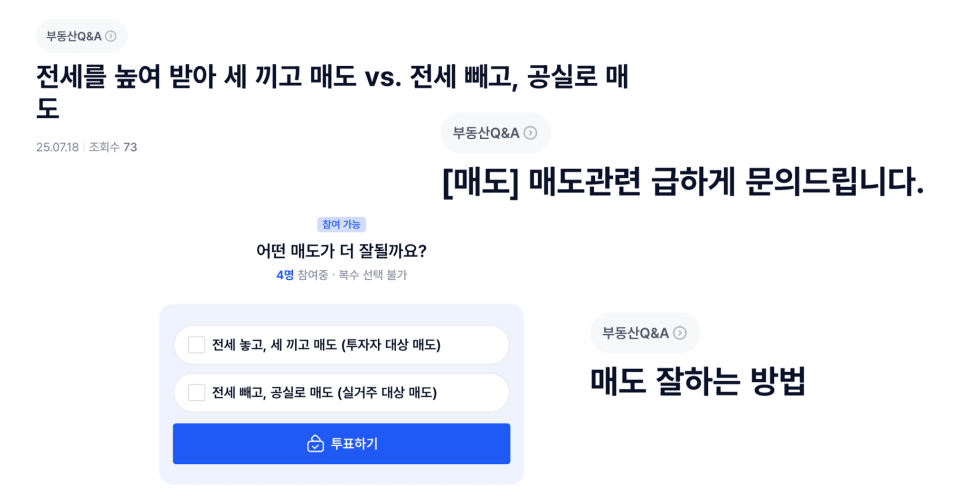Select the 부동산Q&A tag label above the [매도] 매도관련 title
The width and height of the screenshot is (953, 501).
pyautogui.click(x=486, y=133)
